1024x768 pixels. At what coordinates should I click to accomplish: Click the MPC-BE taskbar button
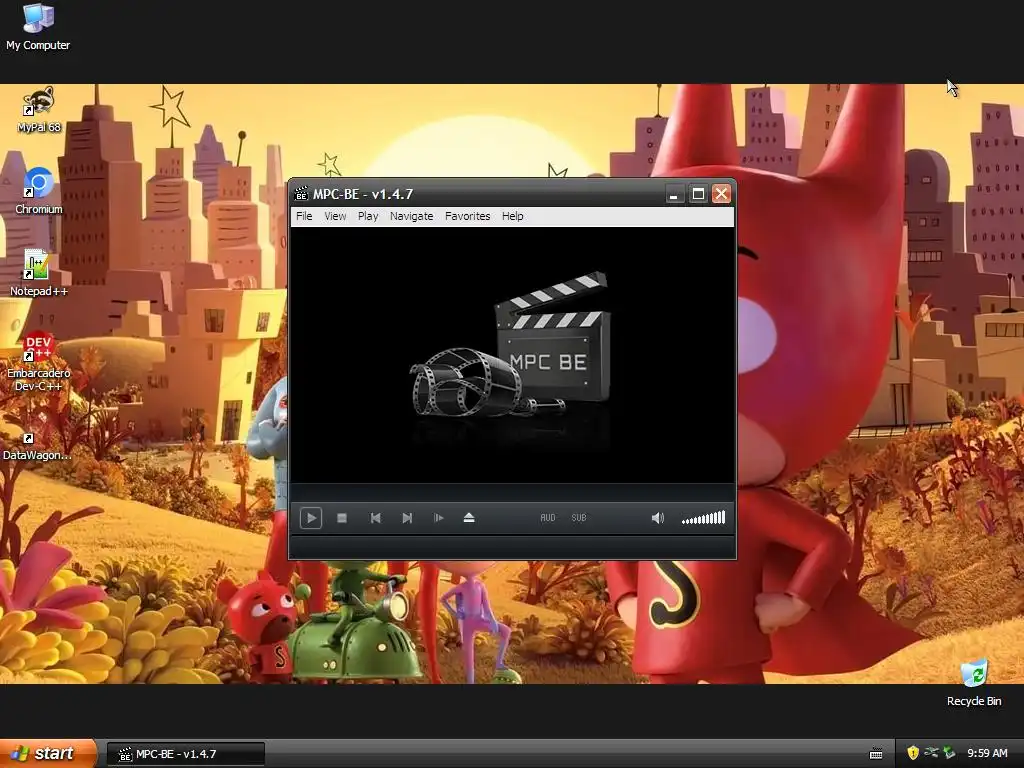[x=185, y=754]
